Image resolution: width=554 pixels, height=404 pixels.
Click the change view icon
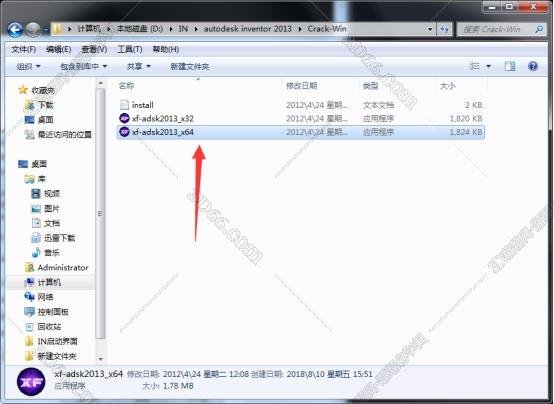[474, 66]
